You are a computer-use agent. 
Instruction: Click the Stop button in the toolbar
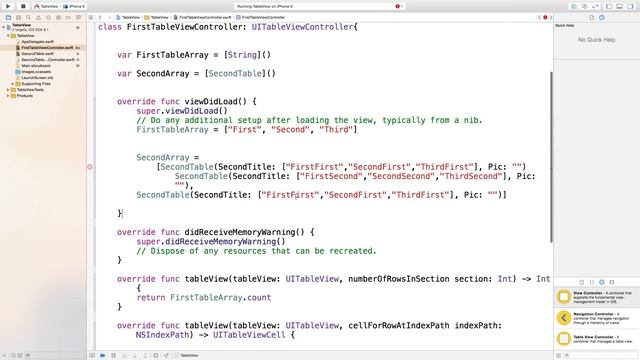pos(23,6)
